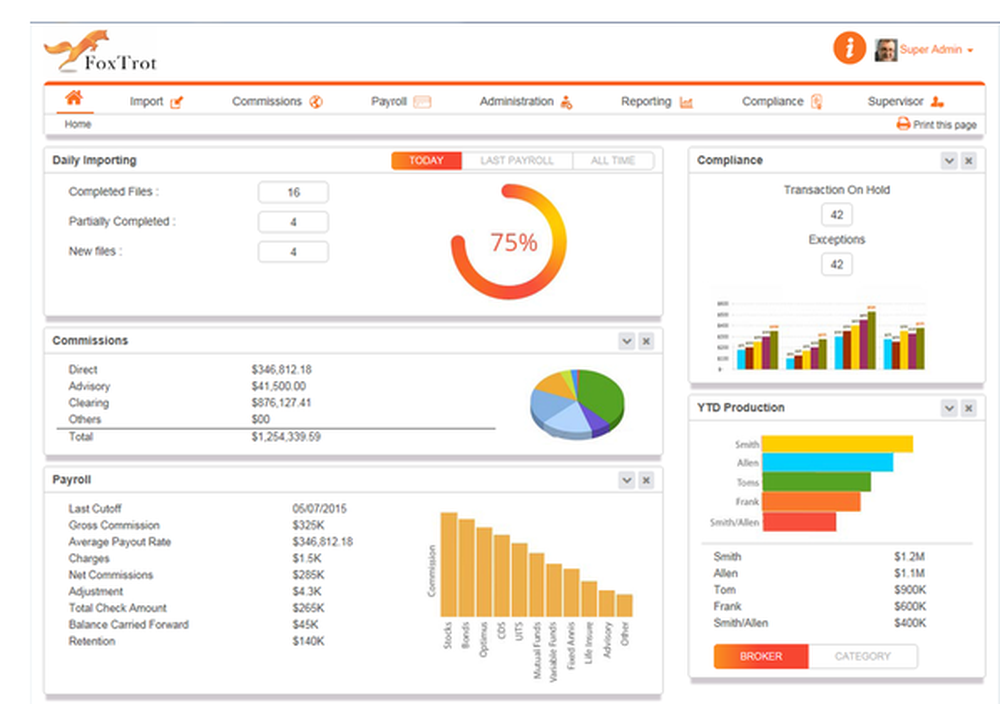Click the compliance bar chart

[x=821, y=335]
